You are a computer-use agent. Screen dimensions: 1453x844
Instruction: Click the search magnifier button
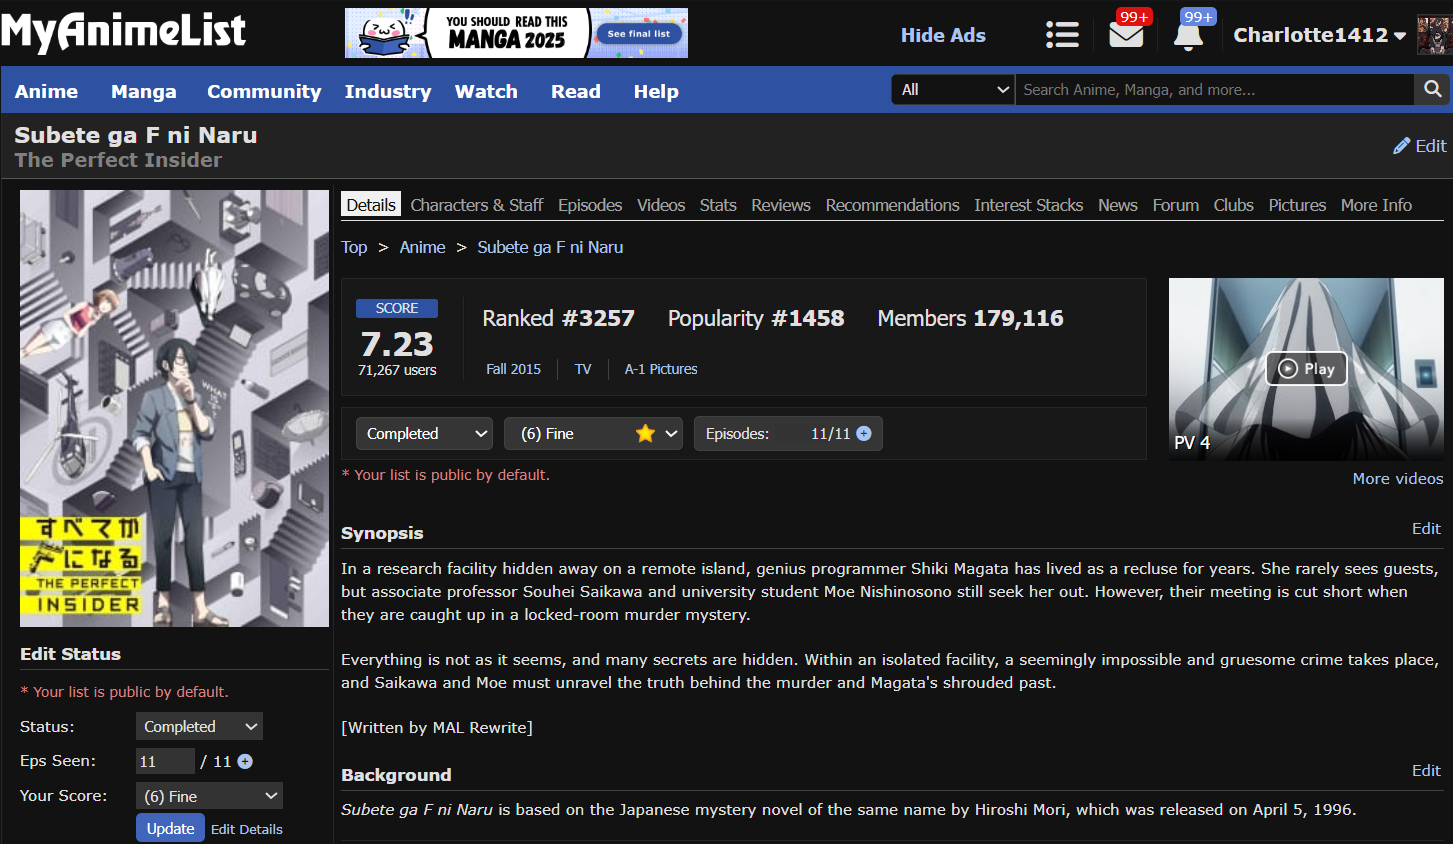[x=1432, y=89]
